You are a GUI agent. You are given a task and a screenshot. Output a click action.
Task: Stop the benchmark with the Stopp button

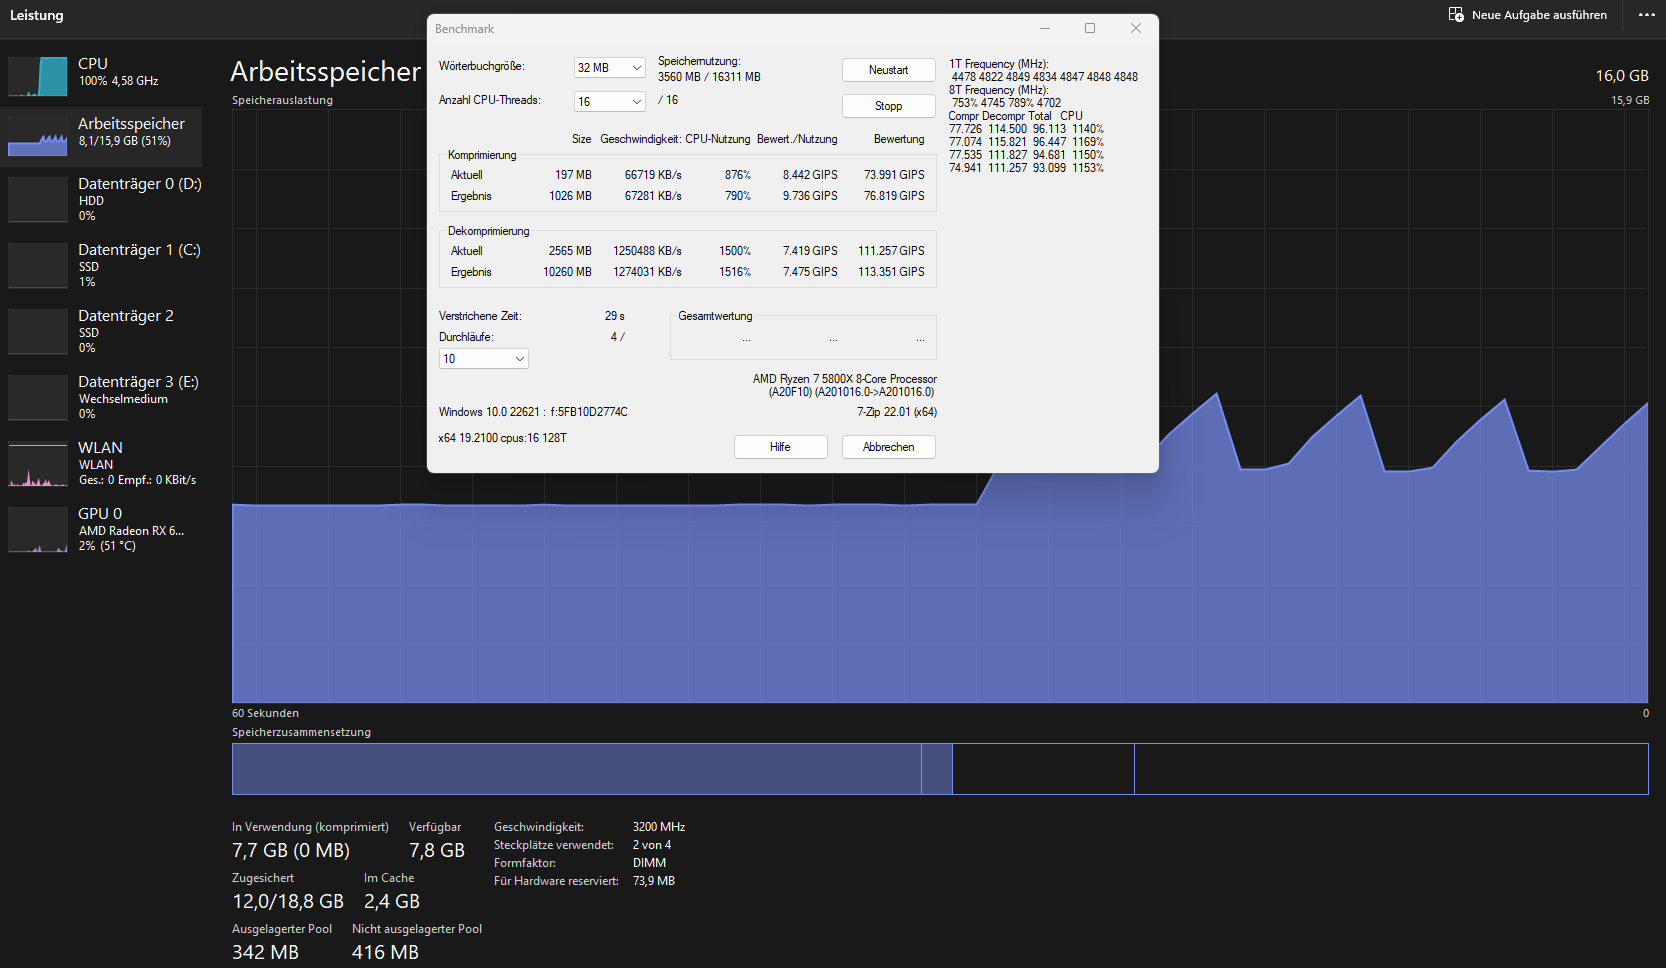889,106
